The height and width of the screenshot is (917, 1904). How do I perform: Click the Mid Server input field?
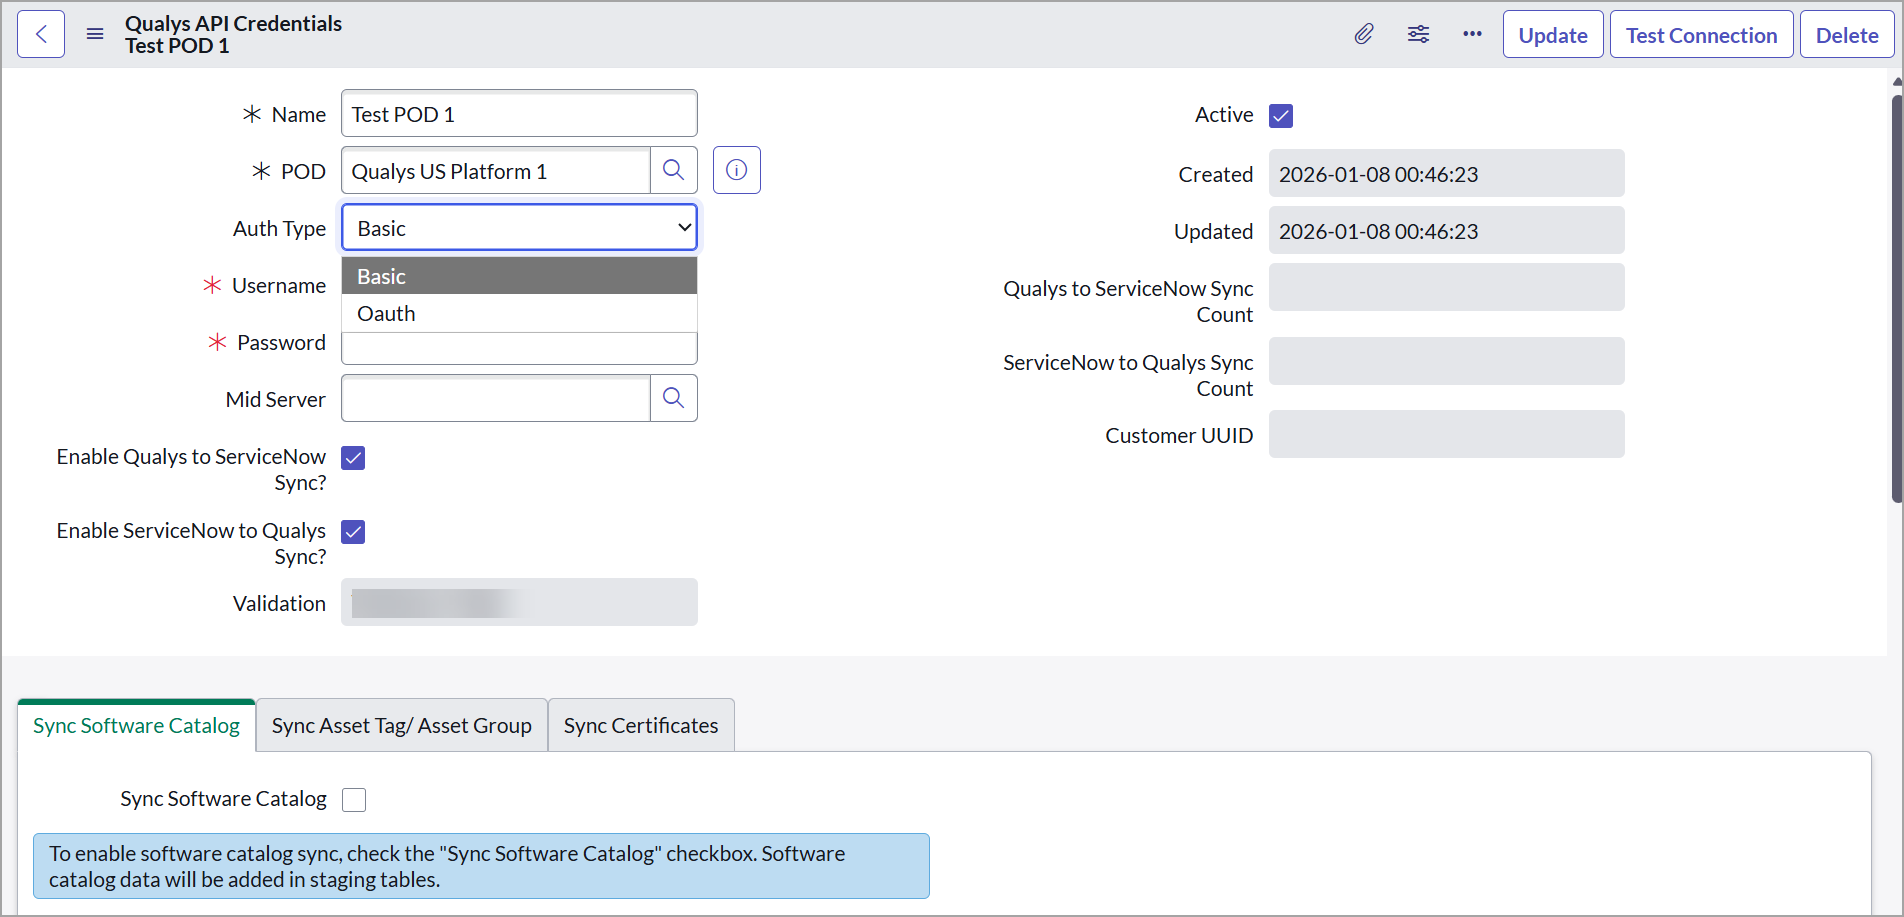[x=496, y=398]
